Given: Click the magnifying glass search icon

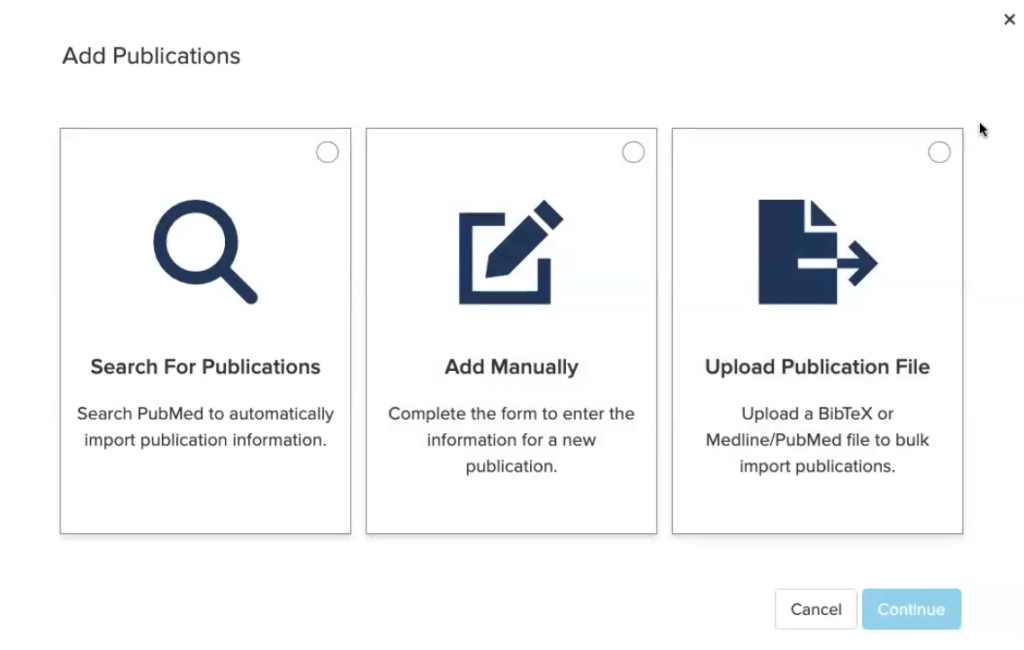Looking at the screenshot, I should (206, 252).
